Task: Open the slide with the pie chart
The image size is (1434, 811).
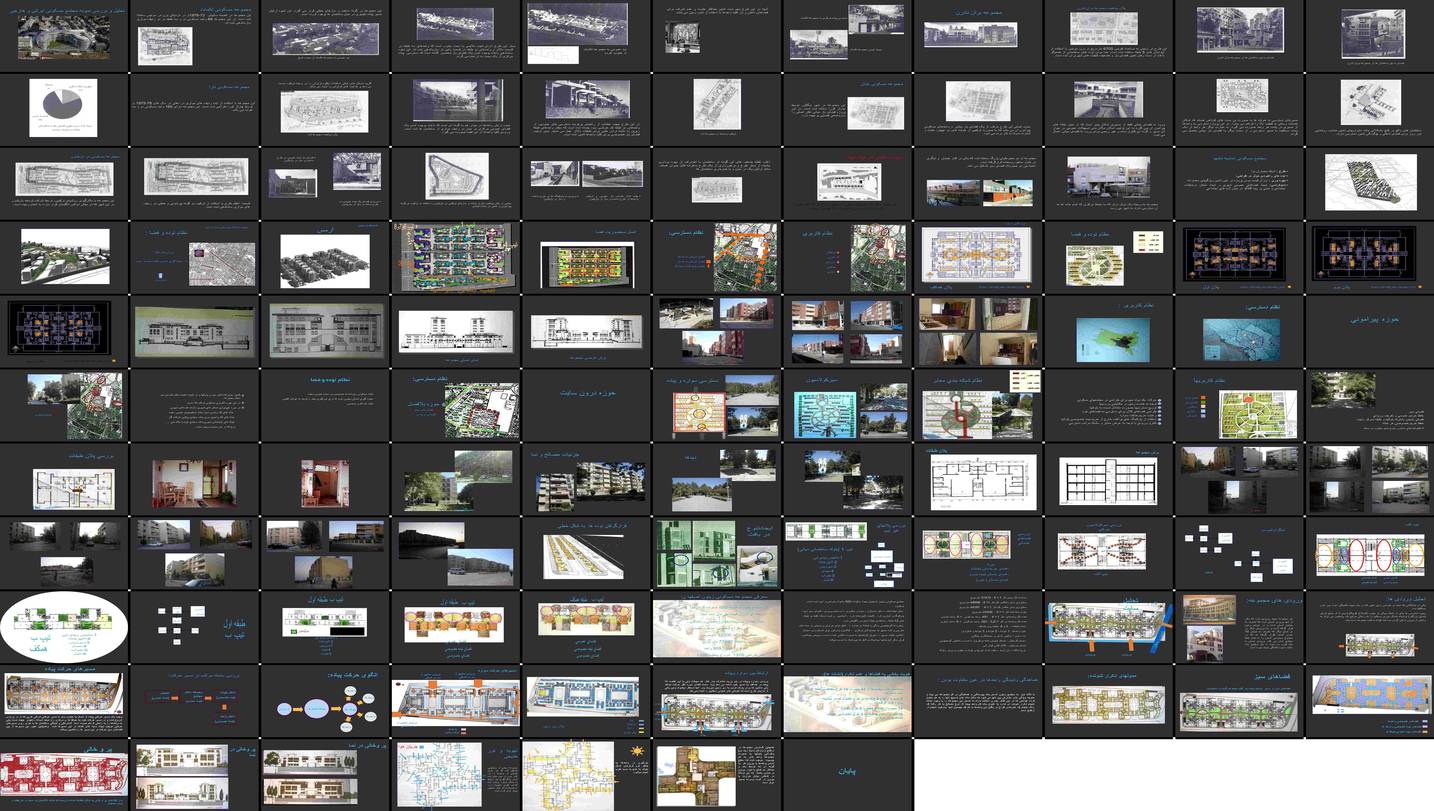Action: 65,110
